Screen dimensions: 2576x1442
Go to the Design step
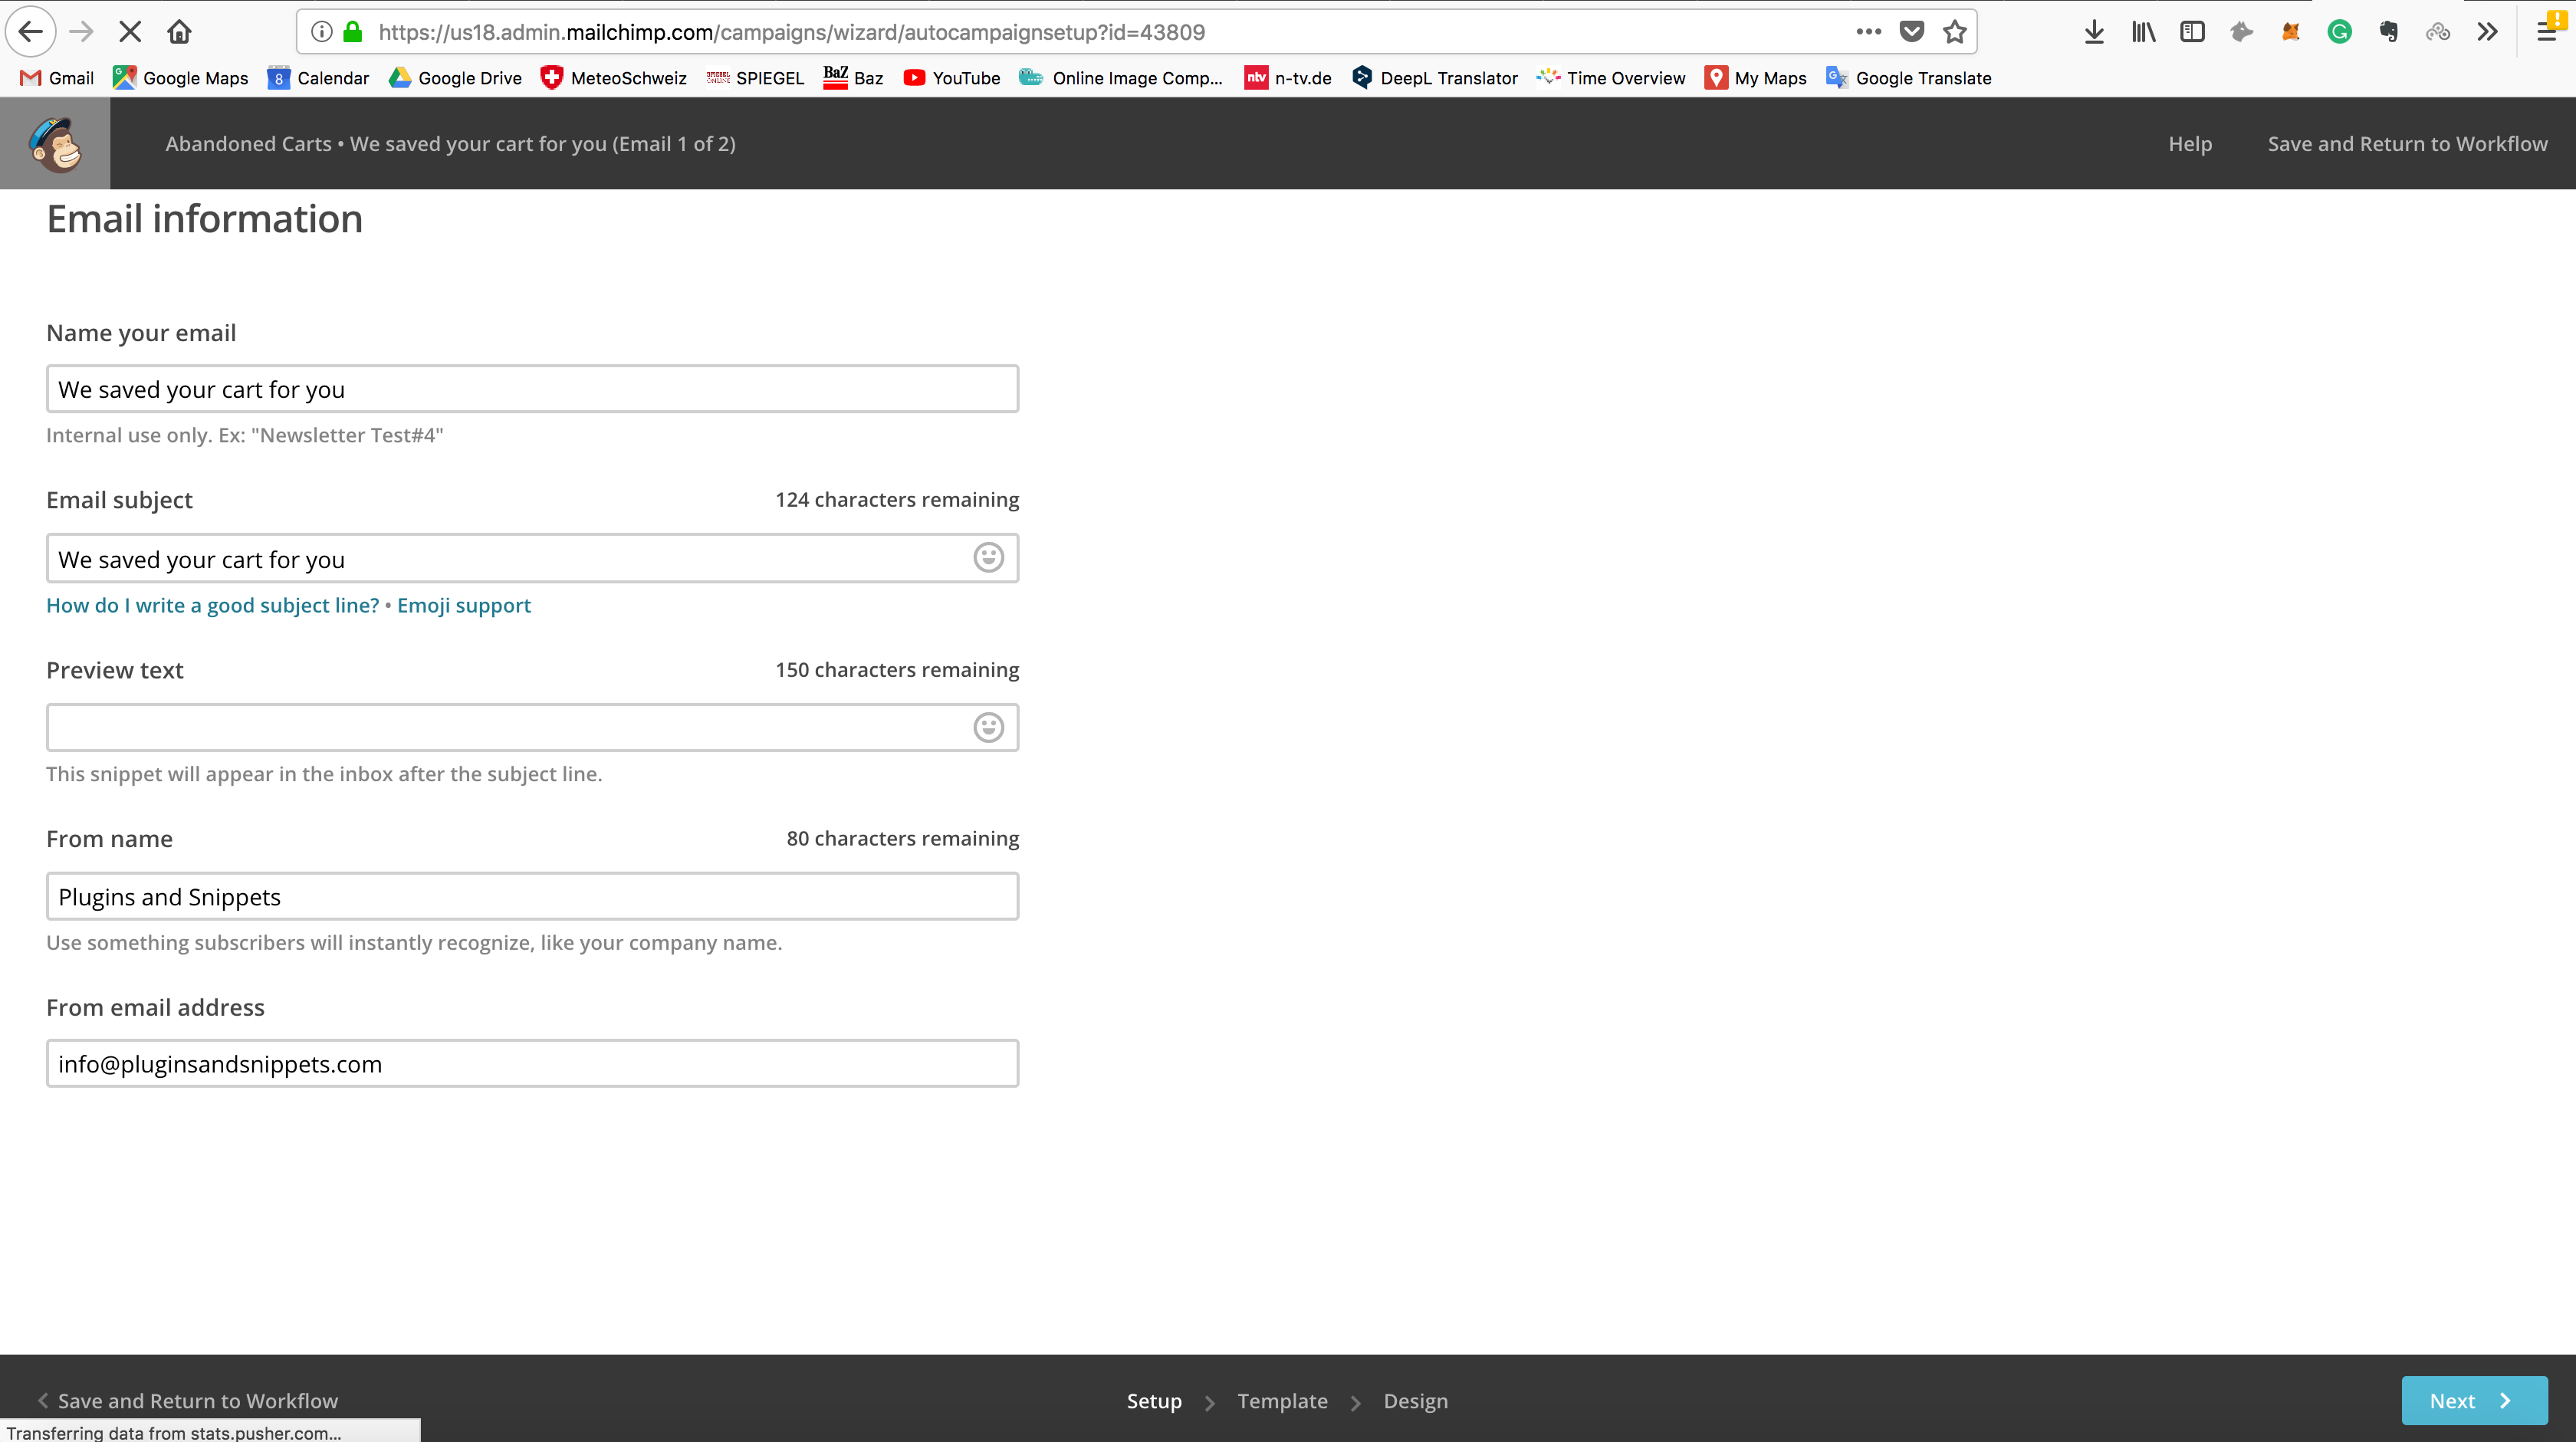(1415, 1401)
